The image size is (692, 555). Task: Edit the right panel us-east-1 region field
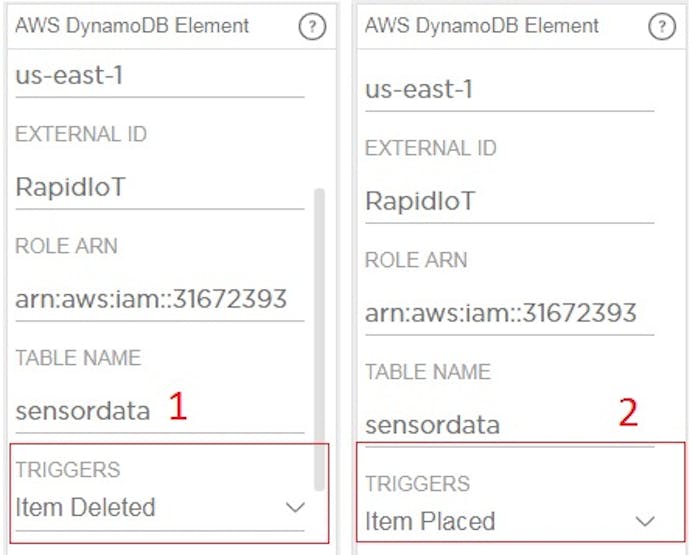coord(510,90)
